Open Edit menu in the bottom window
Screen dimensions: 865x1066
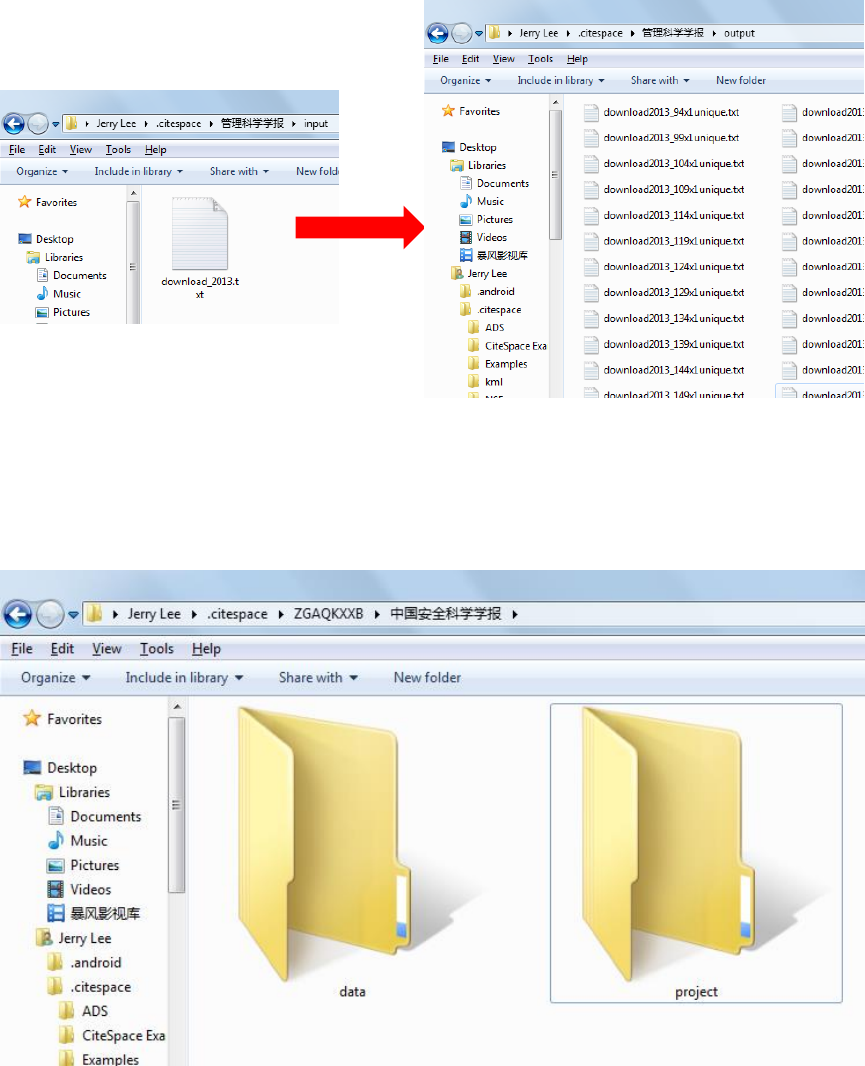(62, 649)
